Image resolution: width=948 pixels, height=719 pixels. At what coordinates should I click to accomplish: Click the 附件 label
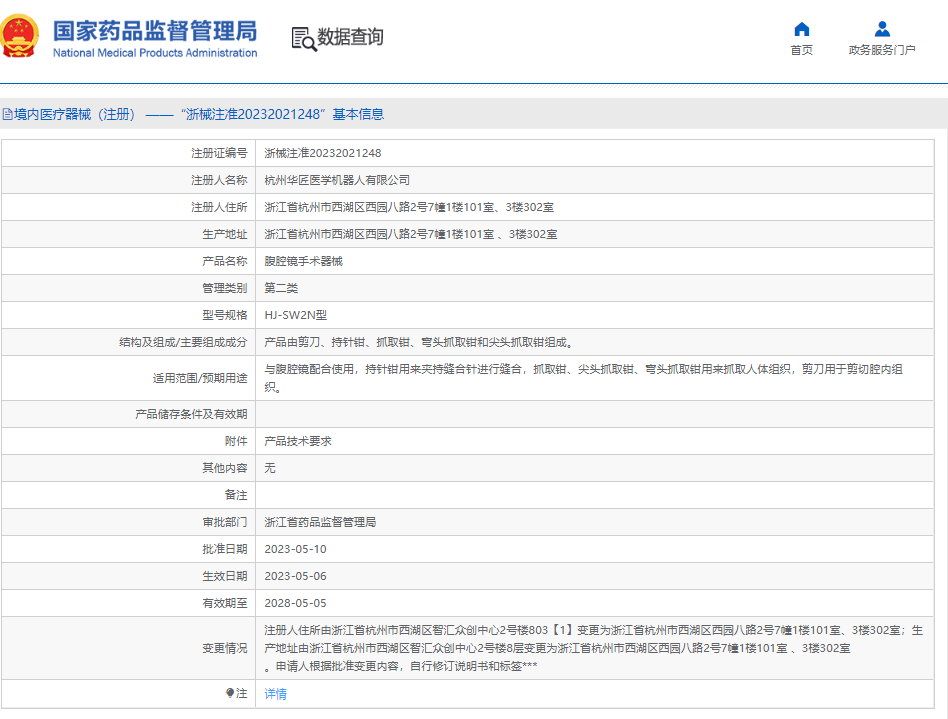pyautogui.click(x=236, y=441)
